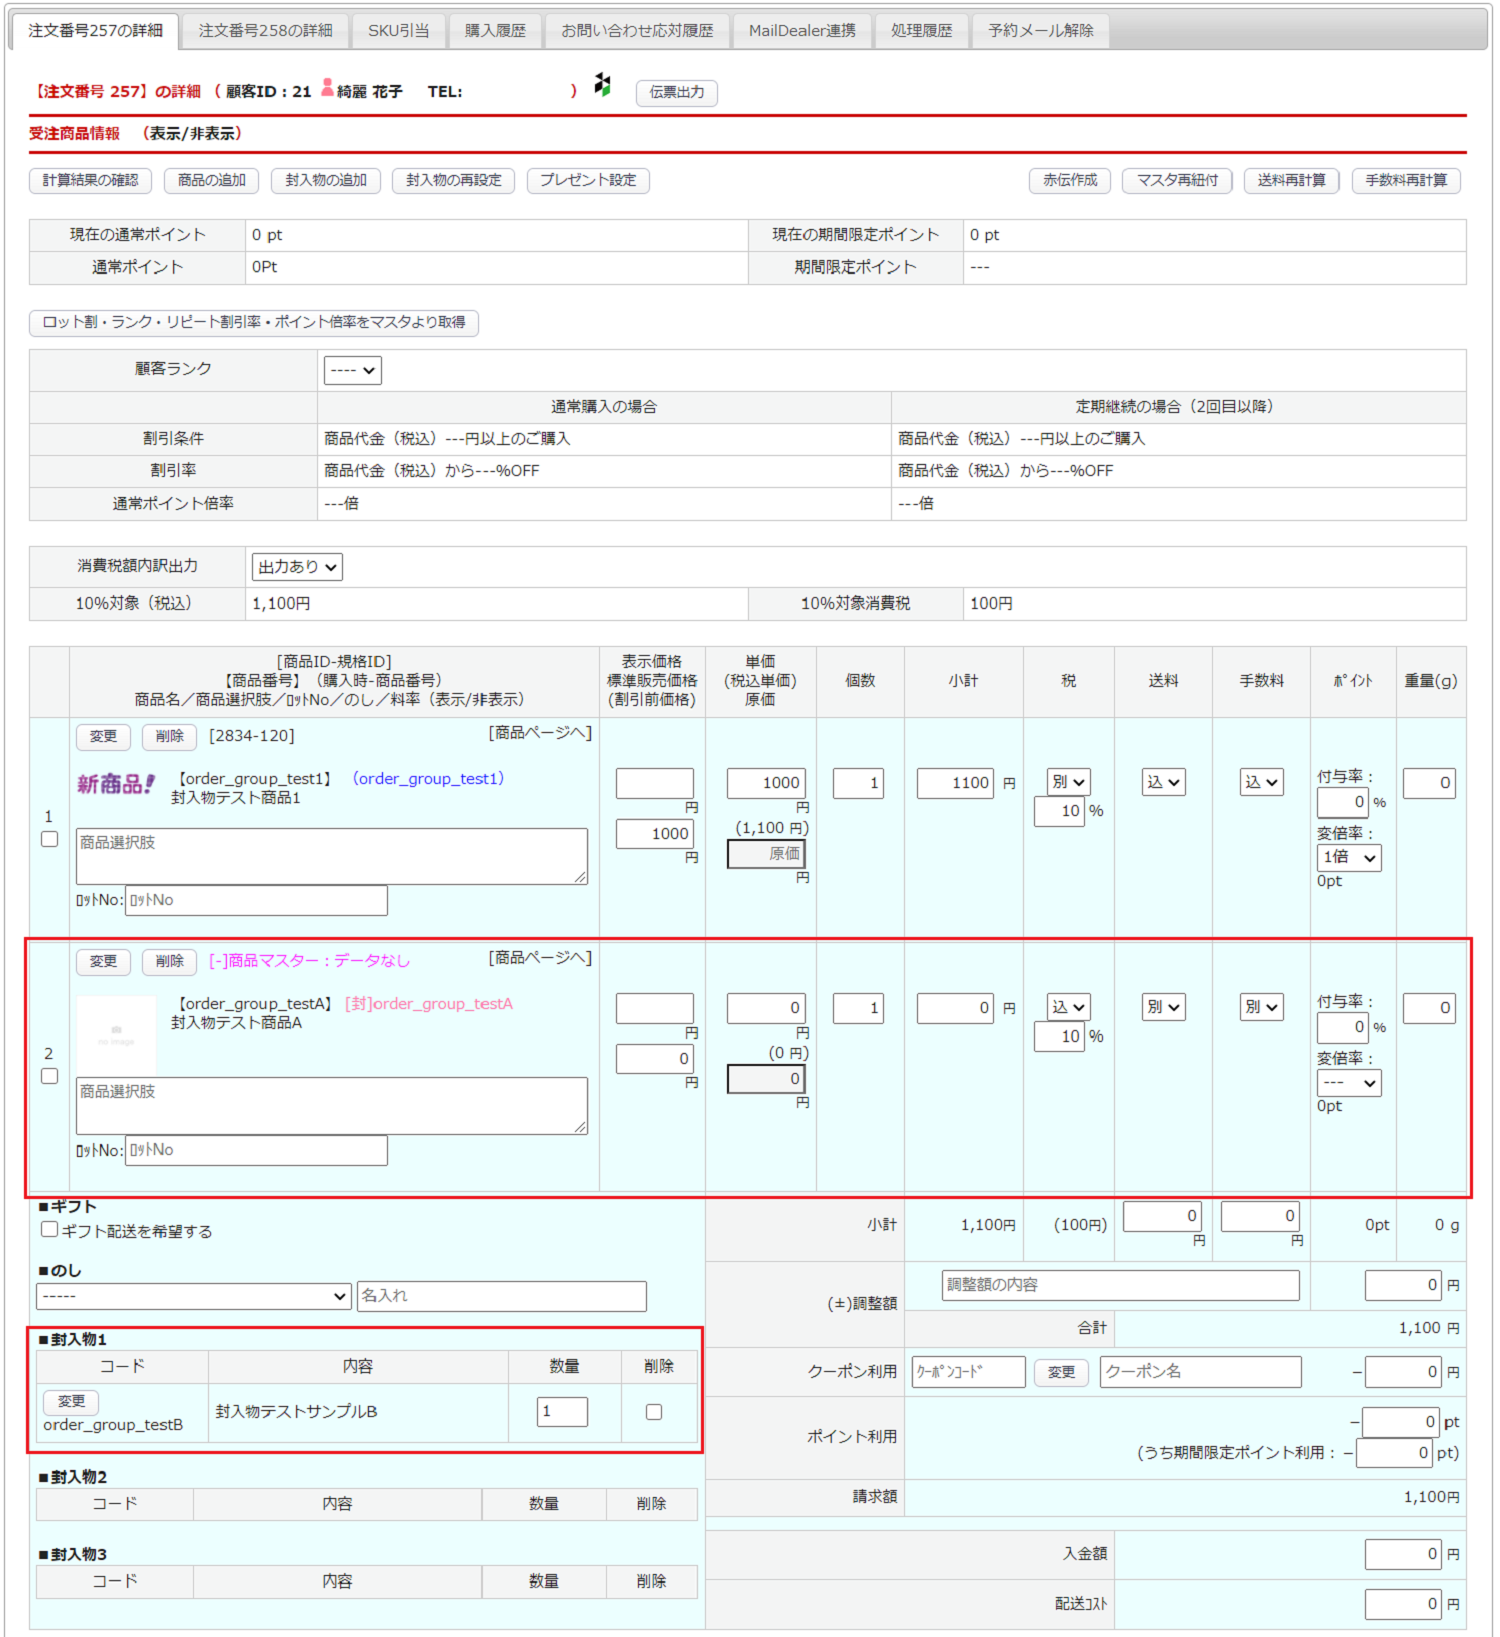Click the のし 名入れ input field
This screenshot has width=1500, height=1637.
point(502,1296)
